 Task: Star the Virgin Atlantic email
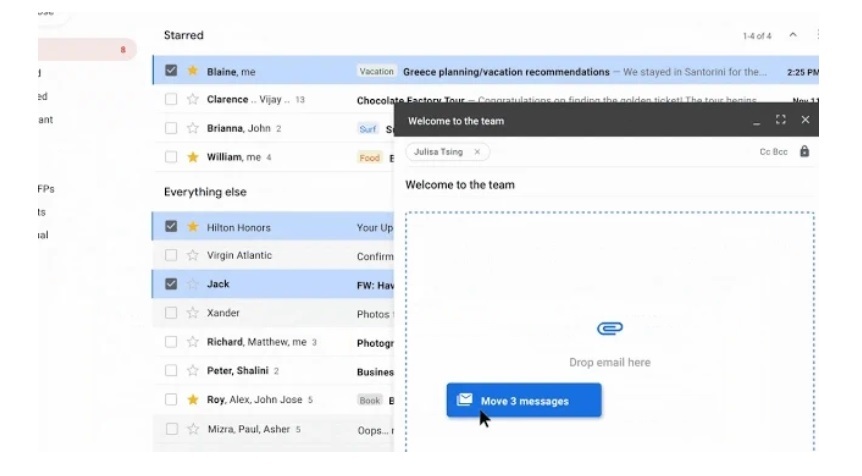pyautogui.click(x=193, y=256)
